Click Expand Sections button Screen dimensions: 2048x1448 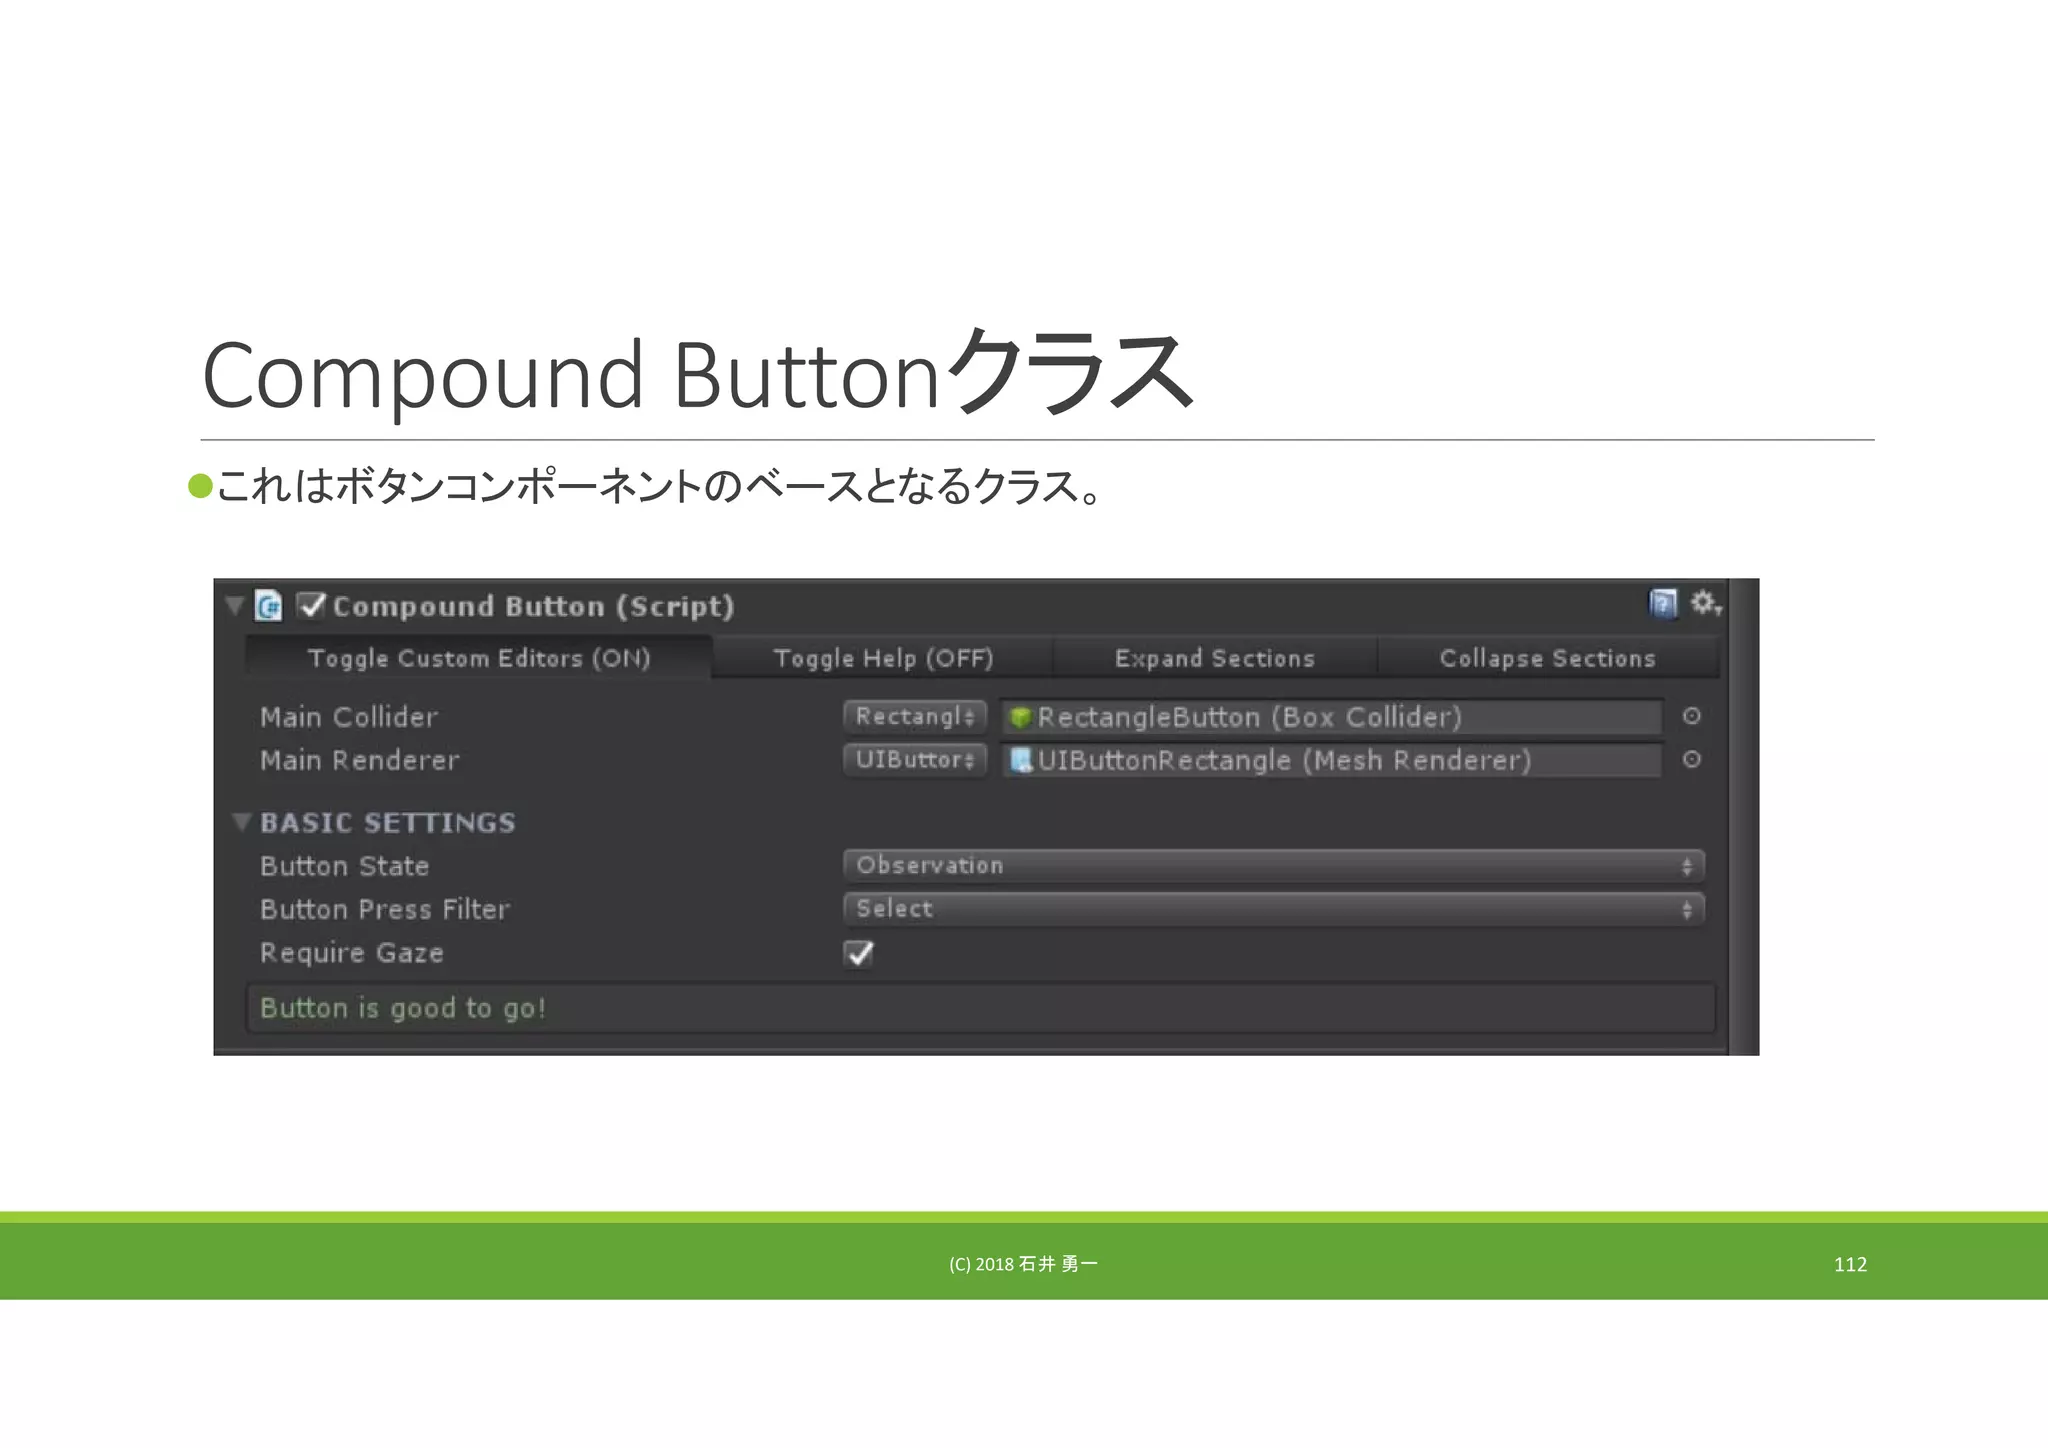click(1214, 658)
